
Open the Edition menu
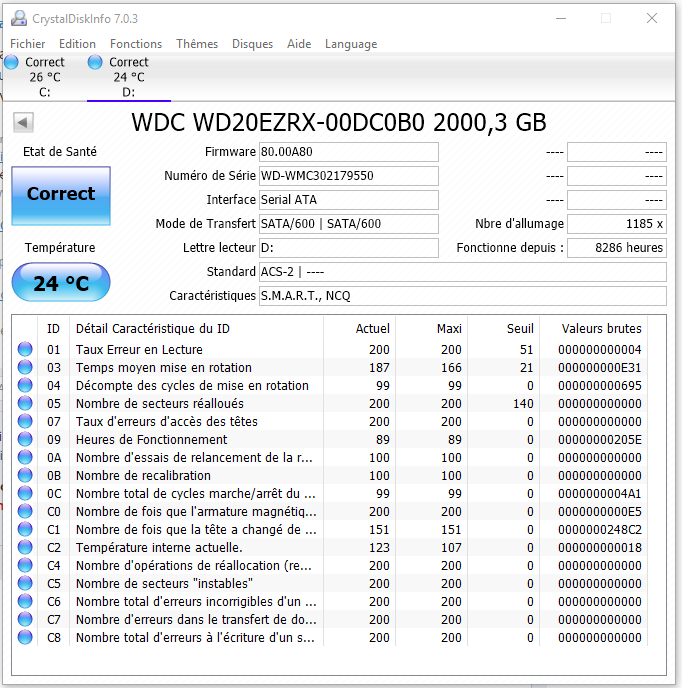77,44
